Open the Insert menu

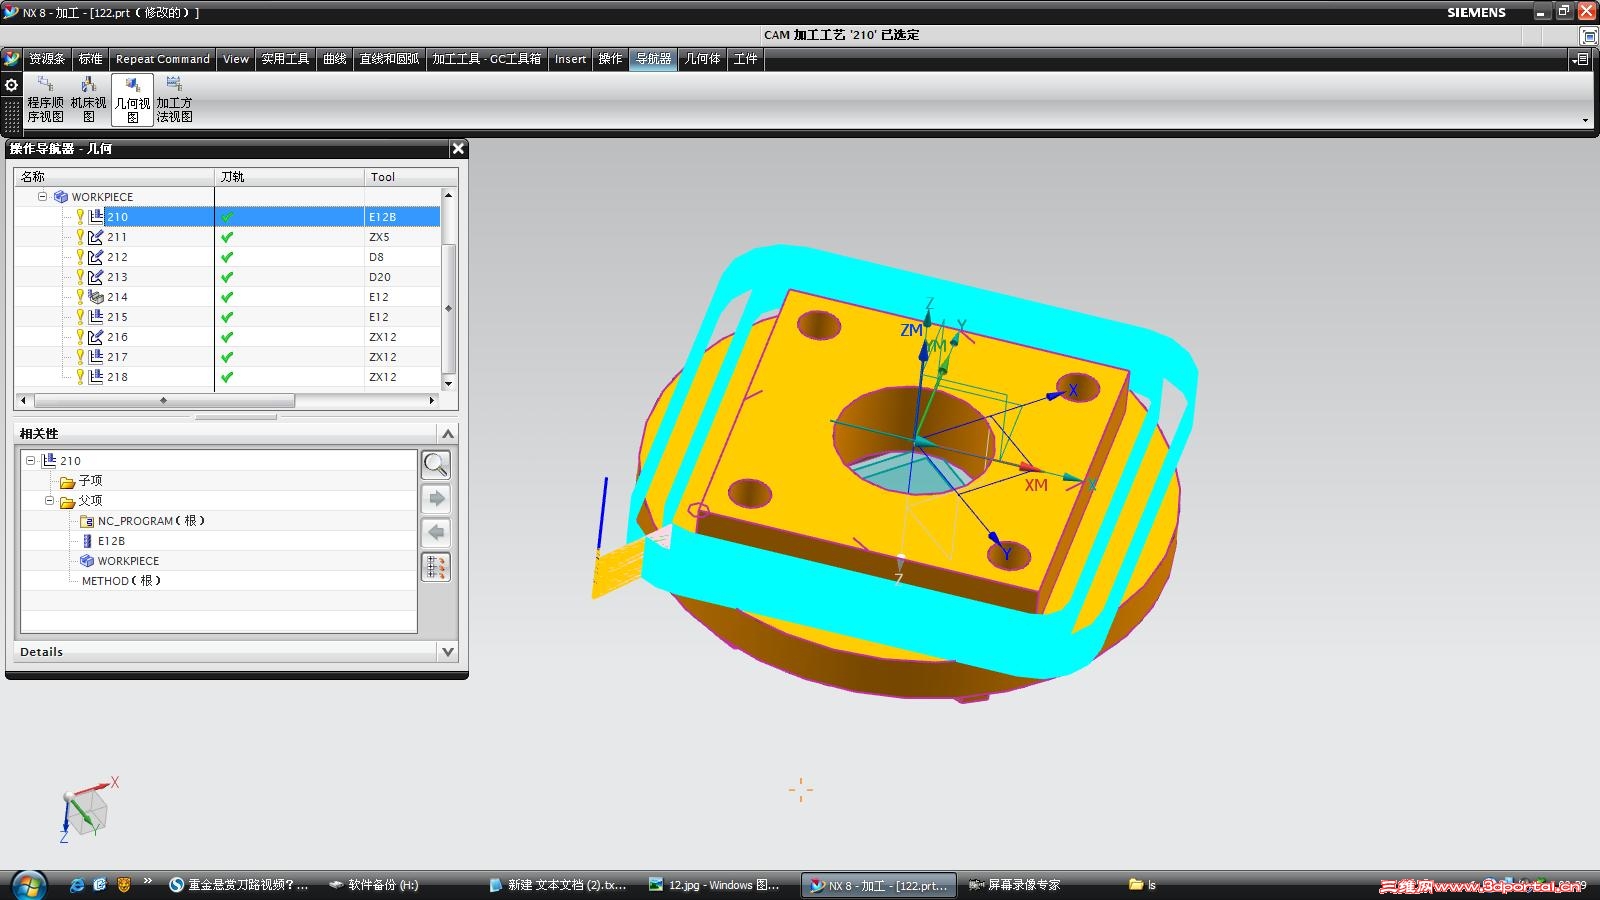[x=570, y=59]
